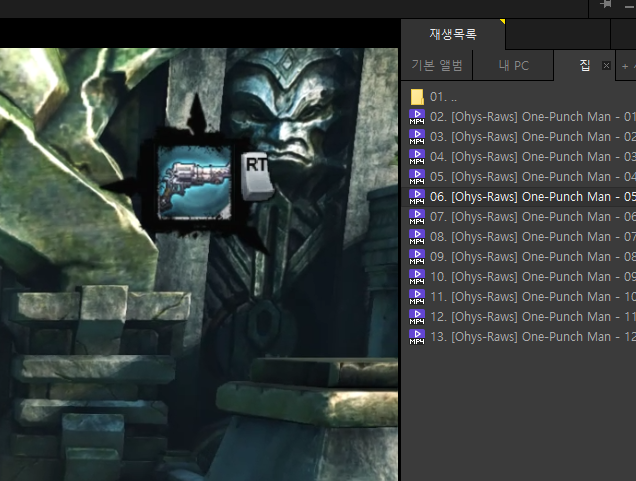Switch to the 기본 앨범 tab
The height and width of the screenshot is (481, 636).
pos(437,66)
